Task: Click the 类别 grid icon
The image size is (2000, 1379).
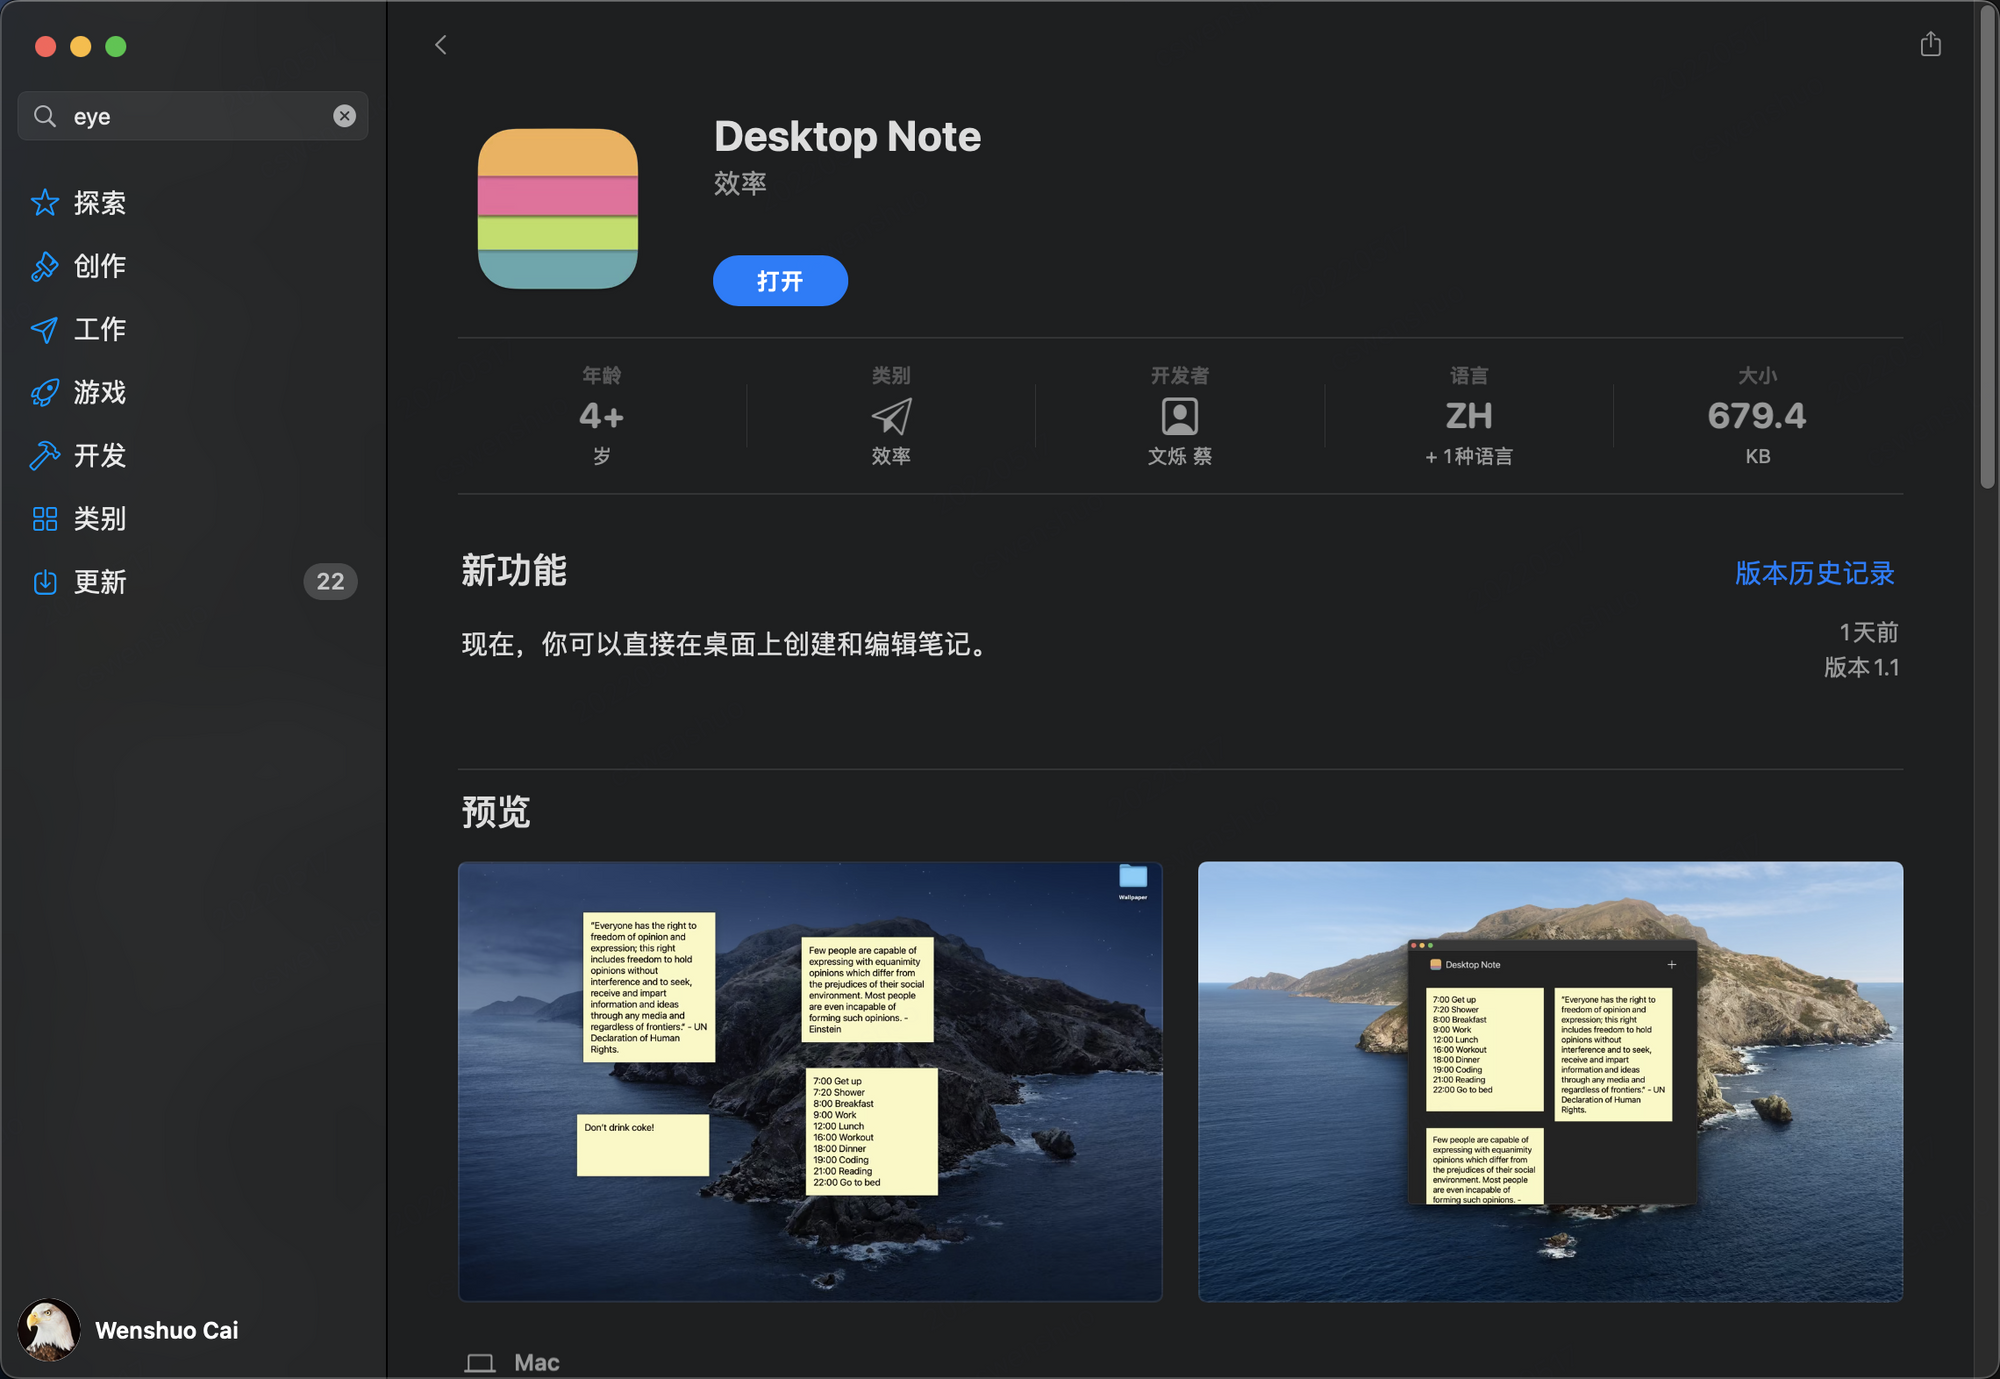Action: pyautogui.click(x=45, y=518)
